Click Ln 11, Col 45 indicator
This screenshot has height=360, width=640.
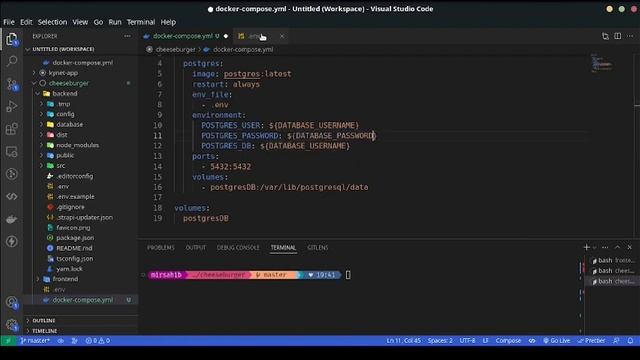click(403, 340)
